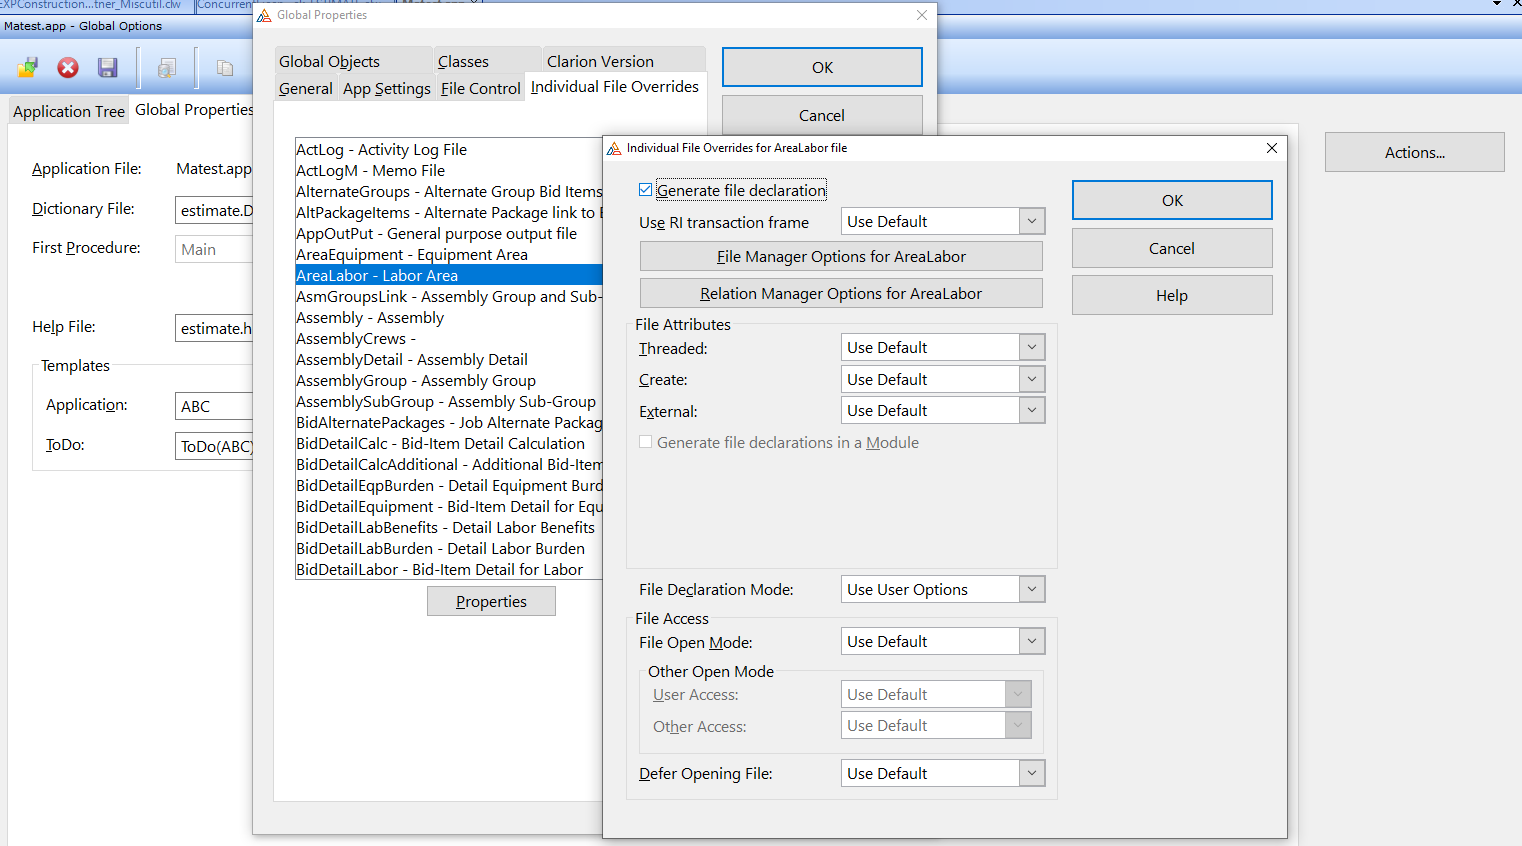Select AssemblyDetail file in the list

click(x=412, y=359)
